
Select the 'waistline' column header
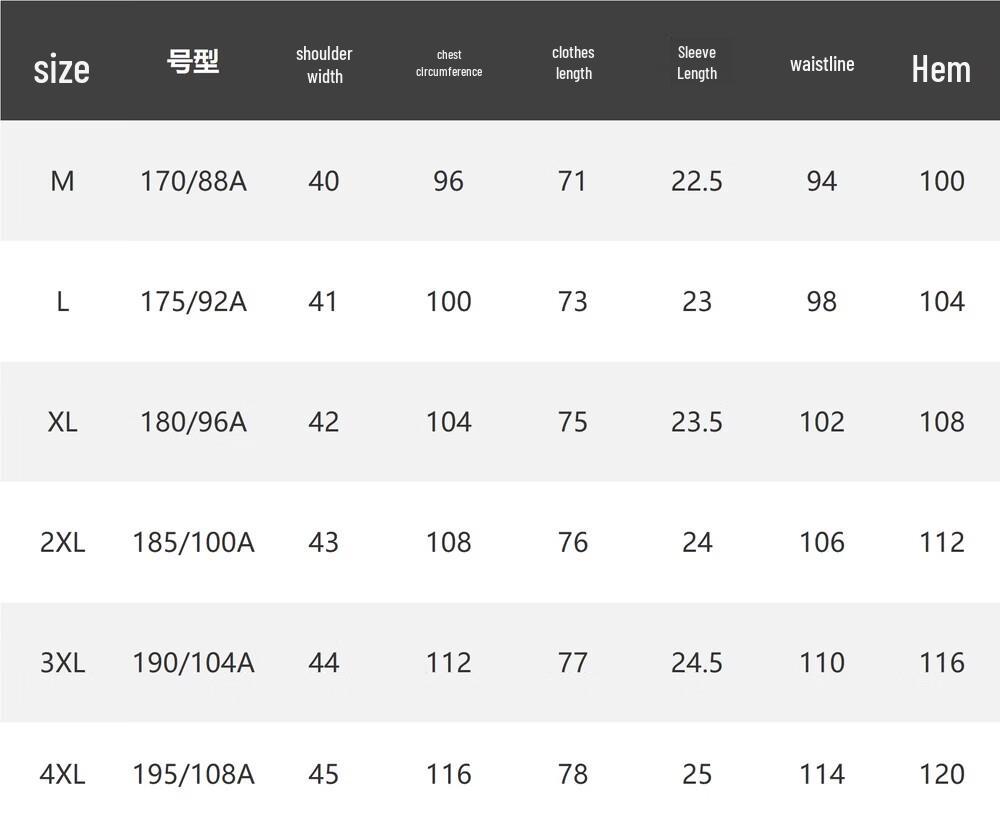[822, 64]
